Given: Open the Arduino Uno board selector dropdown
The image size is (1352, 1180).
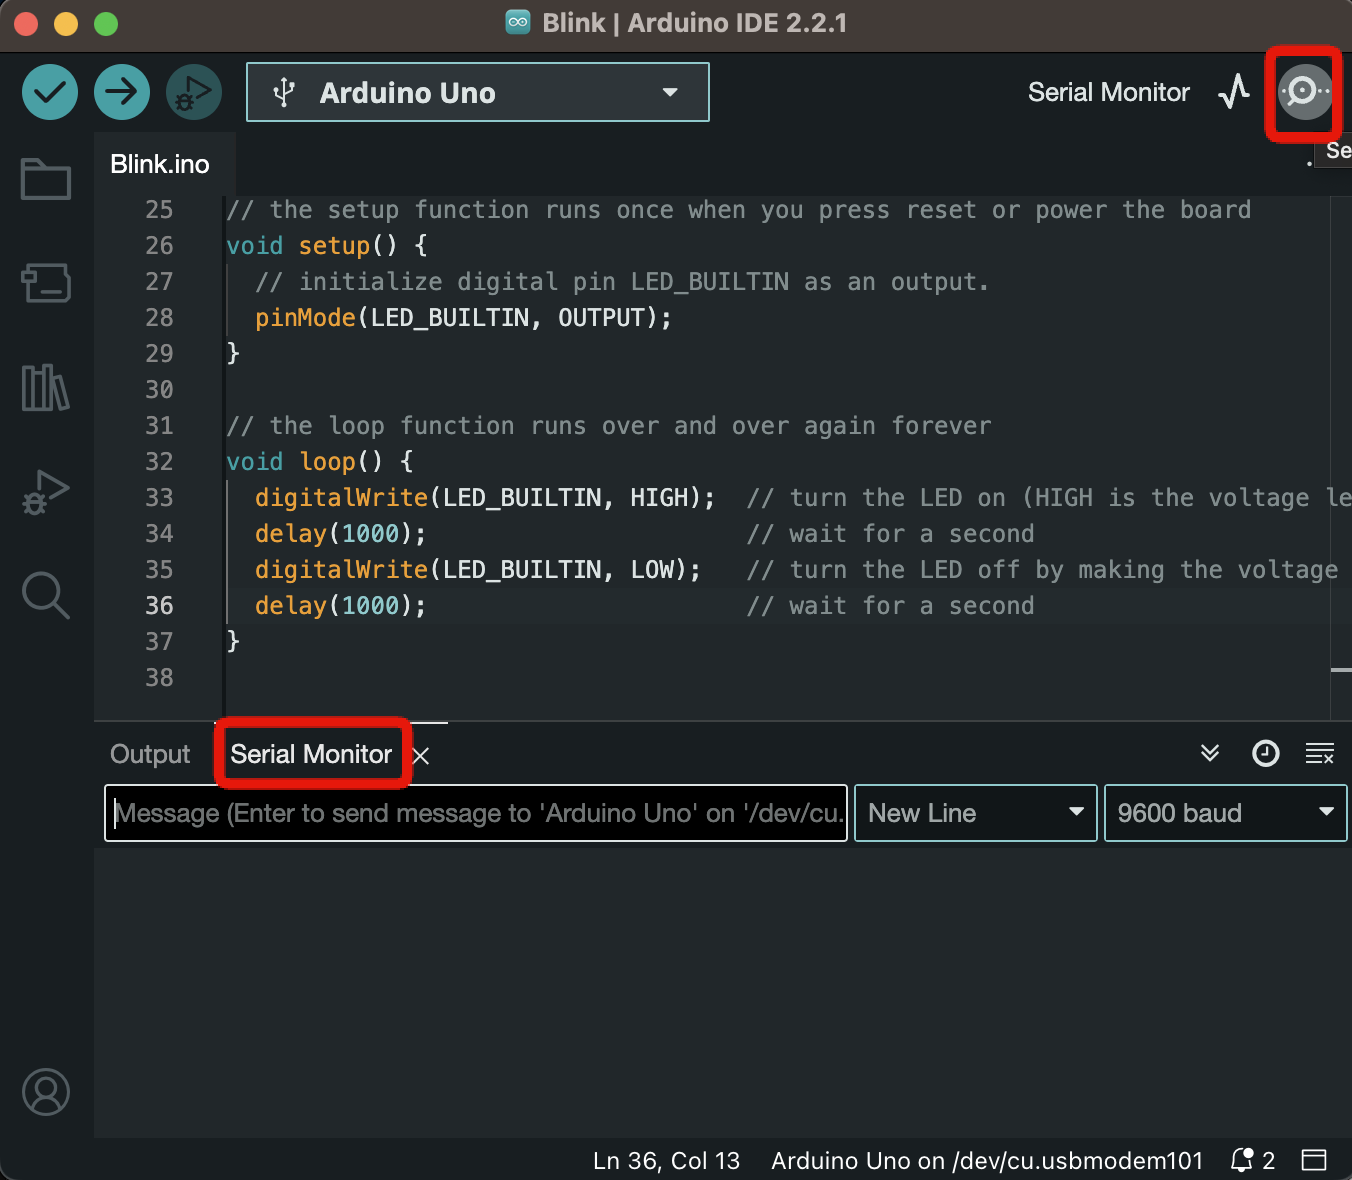Looking at the screenshot, I should 478,92.
